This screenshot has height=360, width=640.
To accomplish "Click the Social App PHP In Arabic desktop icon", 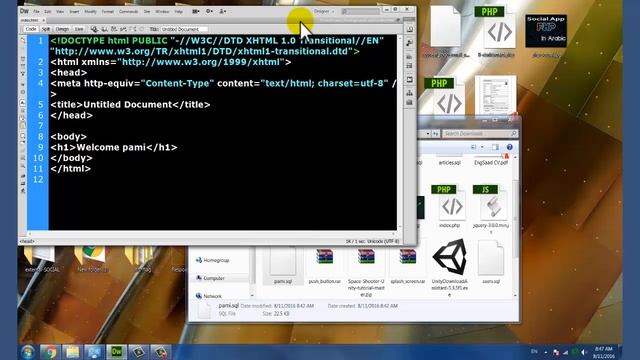I will click(546, 36).
